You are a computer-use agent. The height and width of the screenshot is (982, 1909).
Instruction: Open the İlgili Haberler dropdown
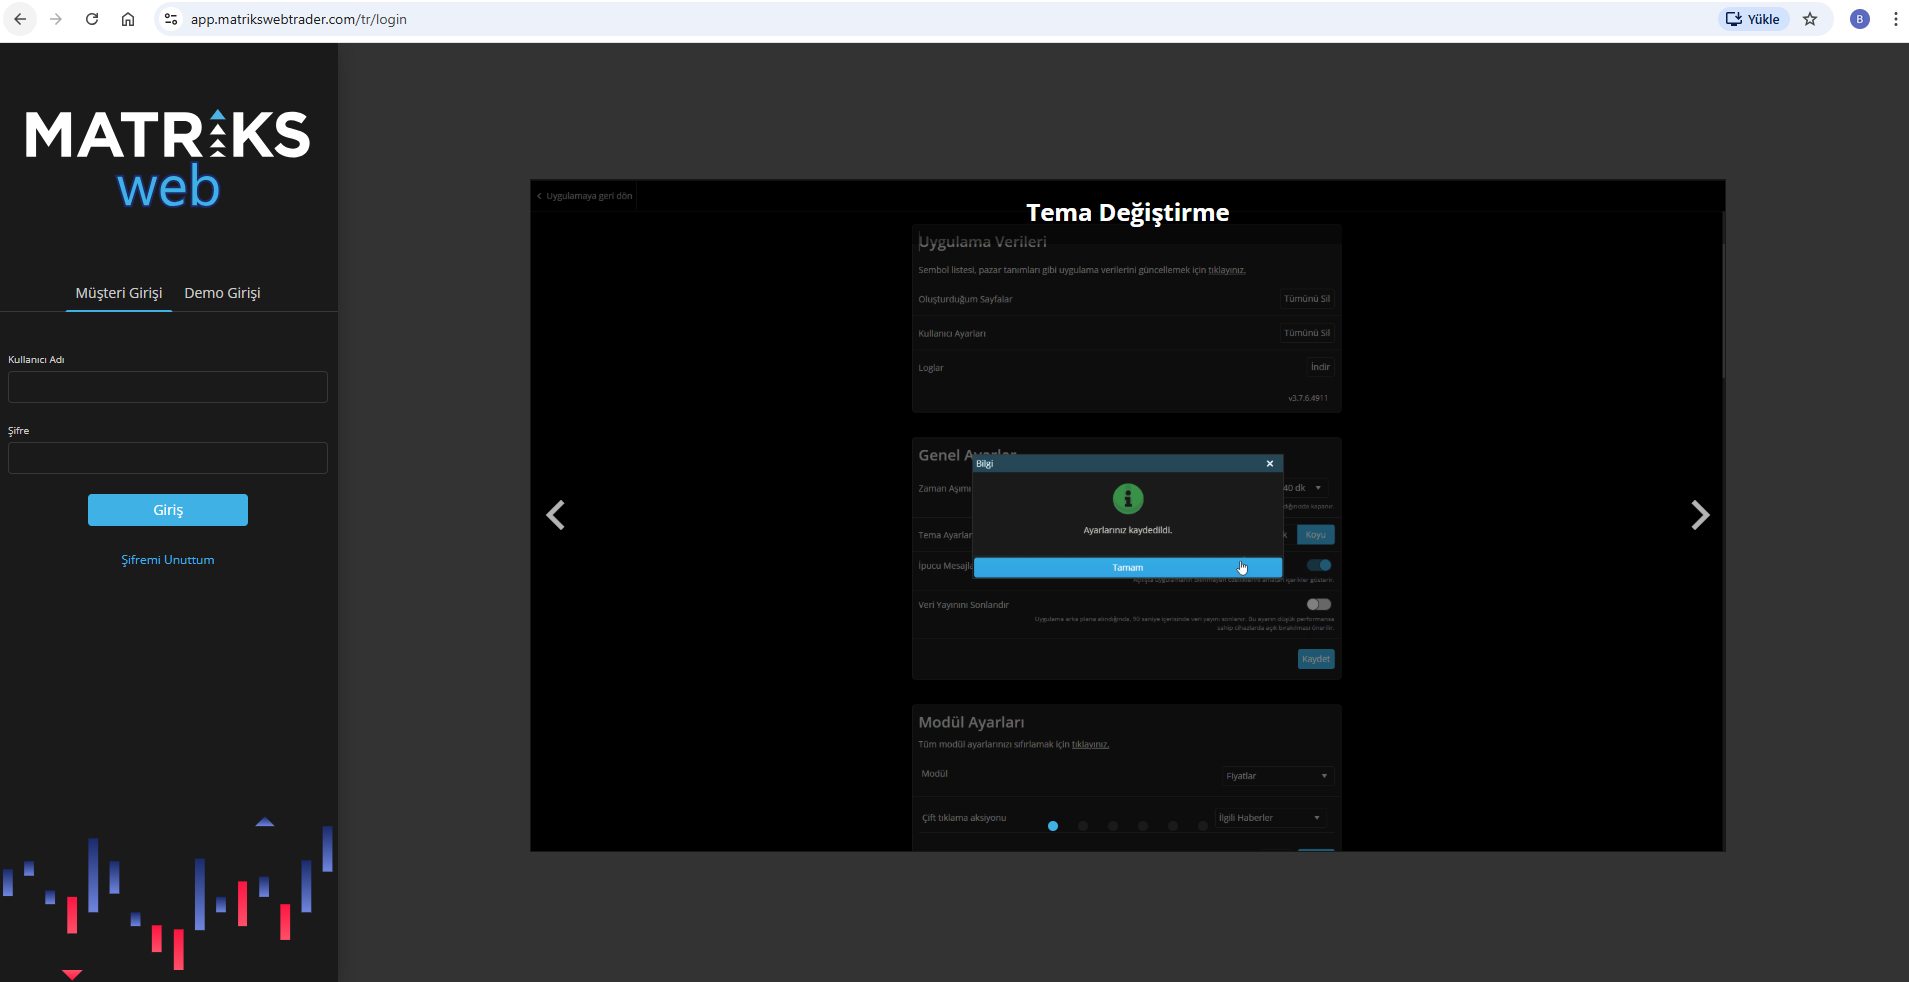pos(1271,818)
